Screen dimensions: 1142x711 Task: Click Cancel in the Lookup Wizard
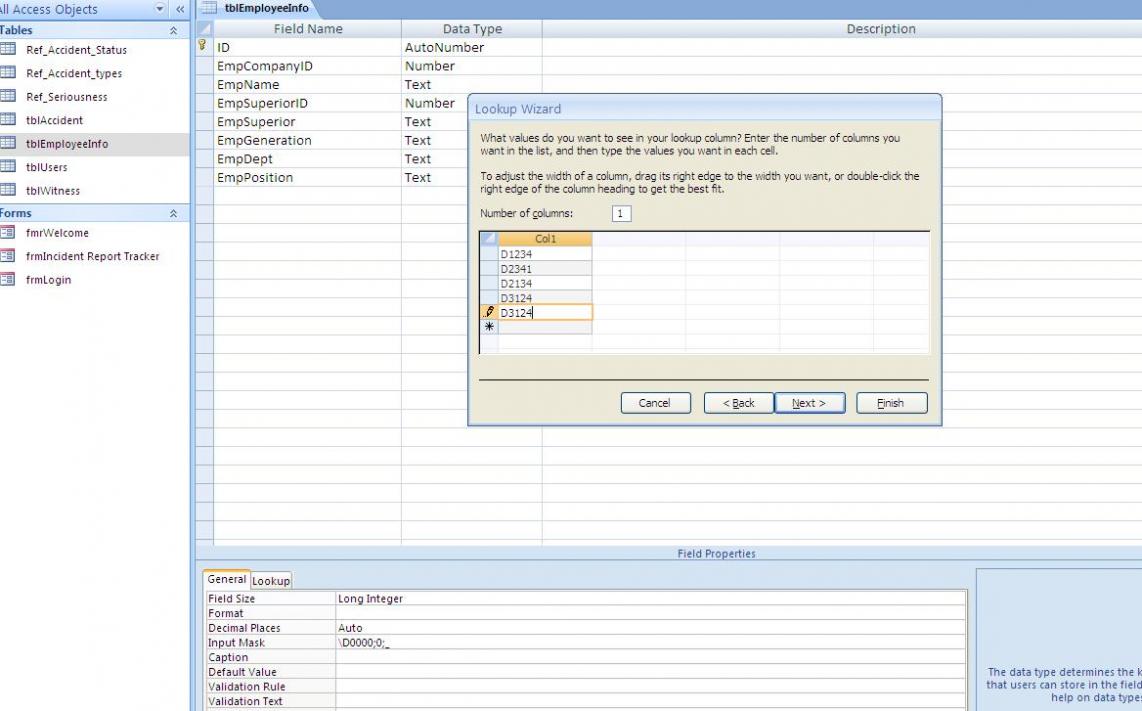coord(654,403)
